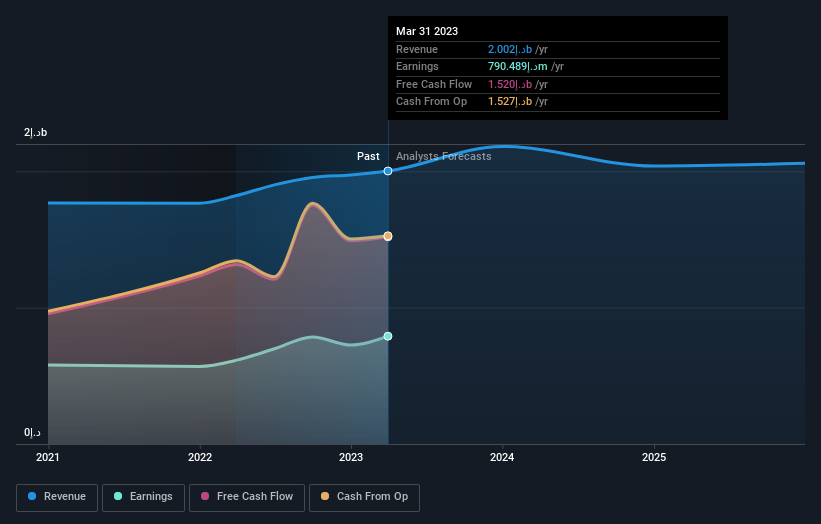Click the Cash From Op value 1.527
821x524 pixels.
pyautogui.click(x=510, y=102)
